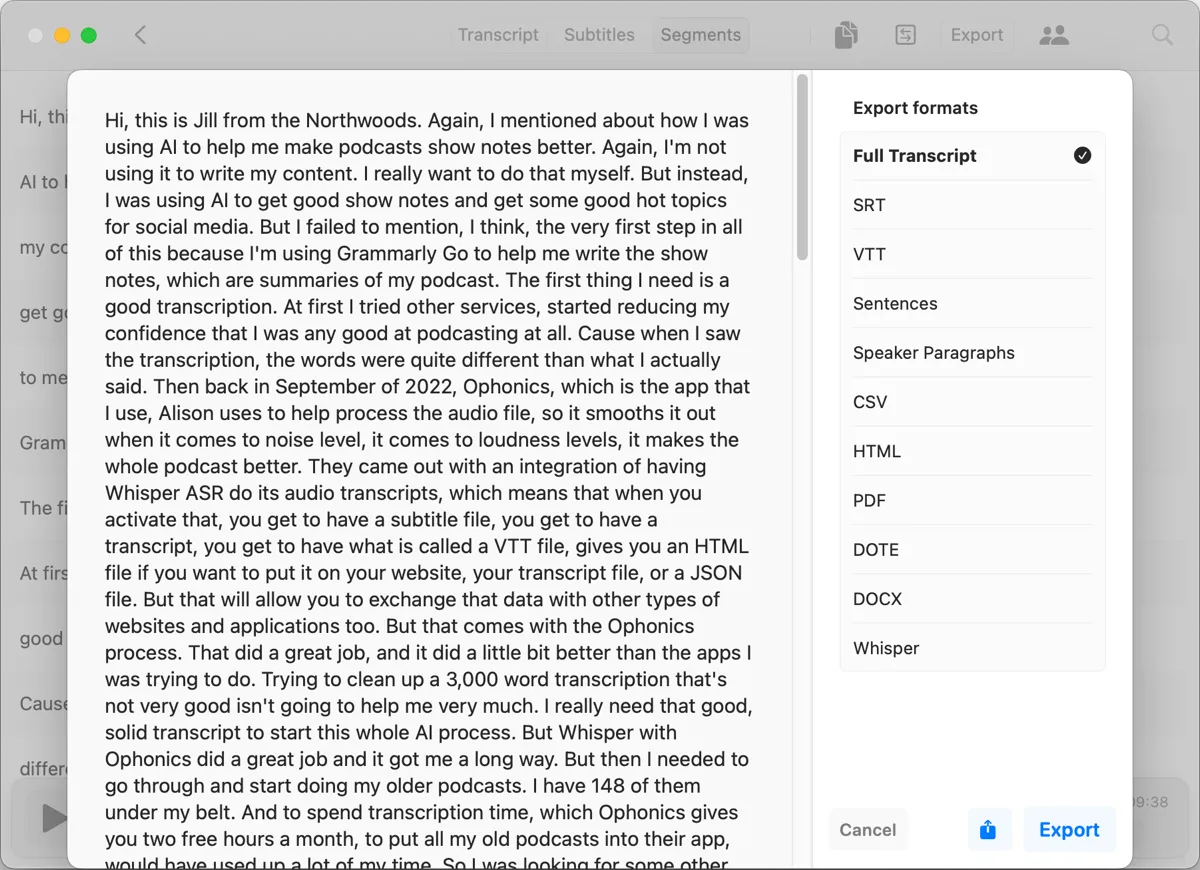Choose Speaker Paragraphs export format
This screenshot has height=870, width=1200.
tap(972, 352)
